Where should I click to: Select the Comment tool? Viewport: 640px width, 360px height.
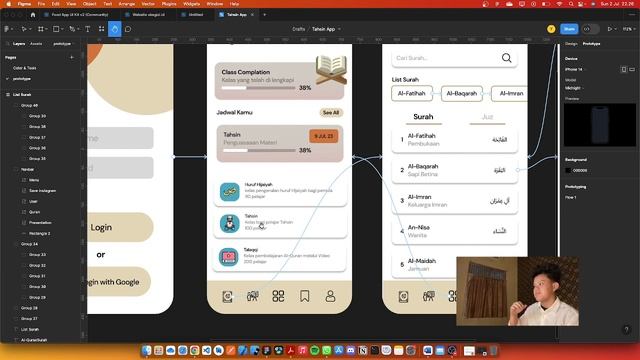(128, 29)
